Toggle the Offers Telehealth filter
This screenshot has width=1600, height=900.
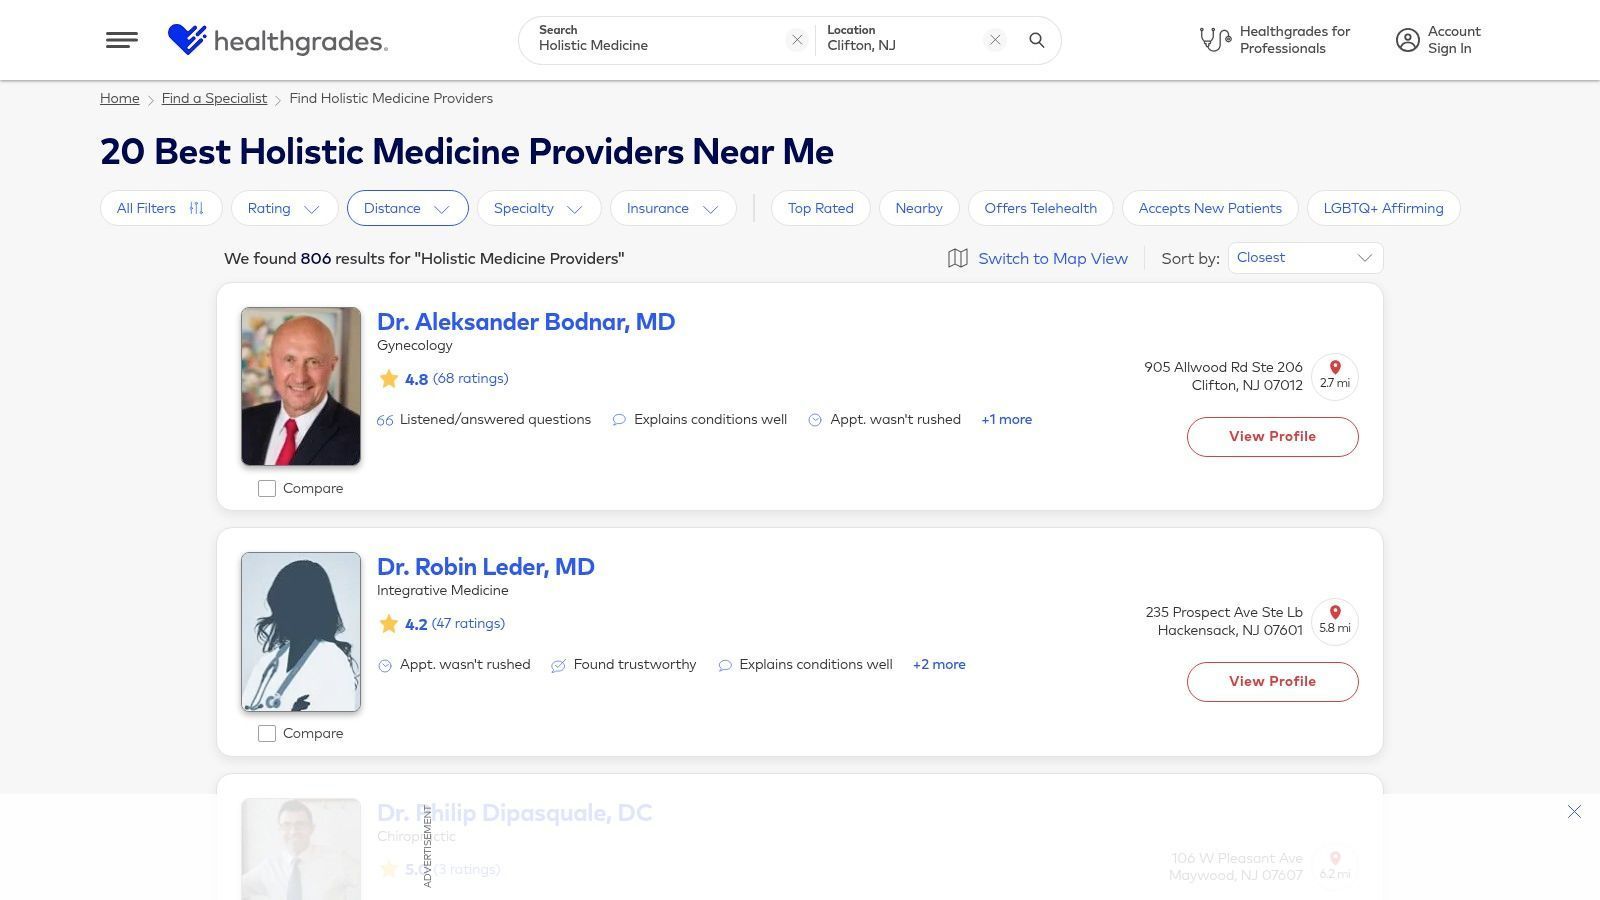coord(1040,208)
